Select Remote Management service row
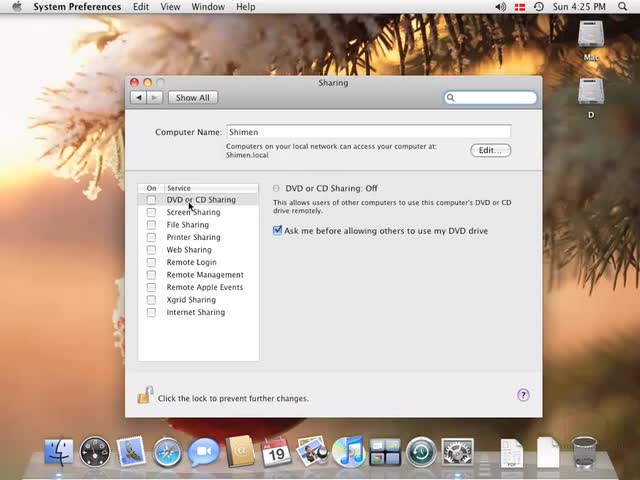This screenshot has height=480, width=640. (198, 275)
